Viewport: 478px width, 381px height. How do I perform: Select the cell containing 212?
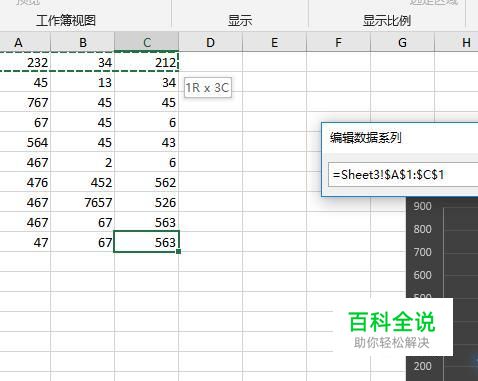point(147,62)
